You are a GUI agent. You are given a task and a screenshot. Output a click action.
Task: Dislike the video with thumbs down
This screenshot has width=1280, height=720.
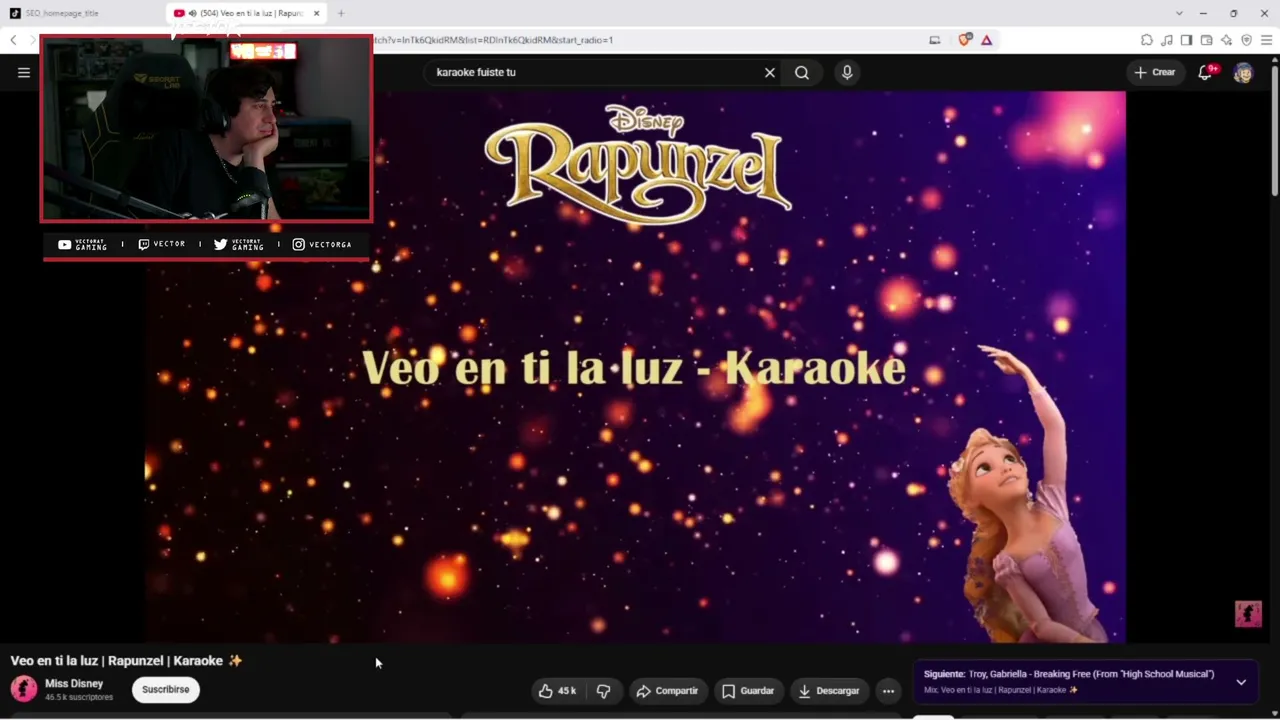(x=603, y=691)
